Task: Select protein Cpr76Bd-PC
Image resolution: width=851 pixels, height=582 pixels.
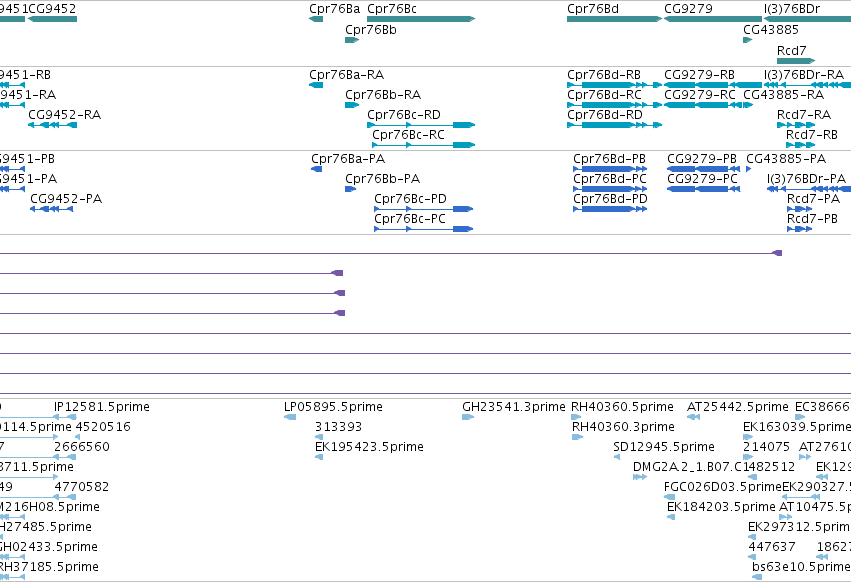Action: (x=610, y=189)
